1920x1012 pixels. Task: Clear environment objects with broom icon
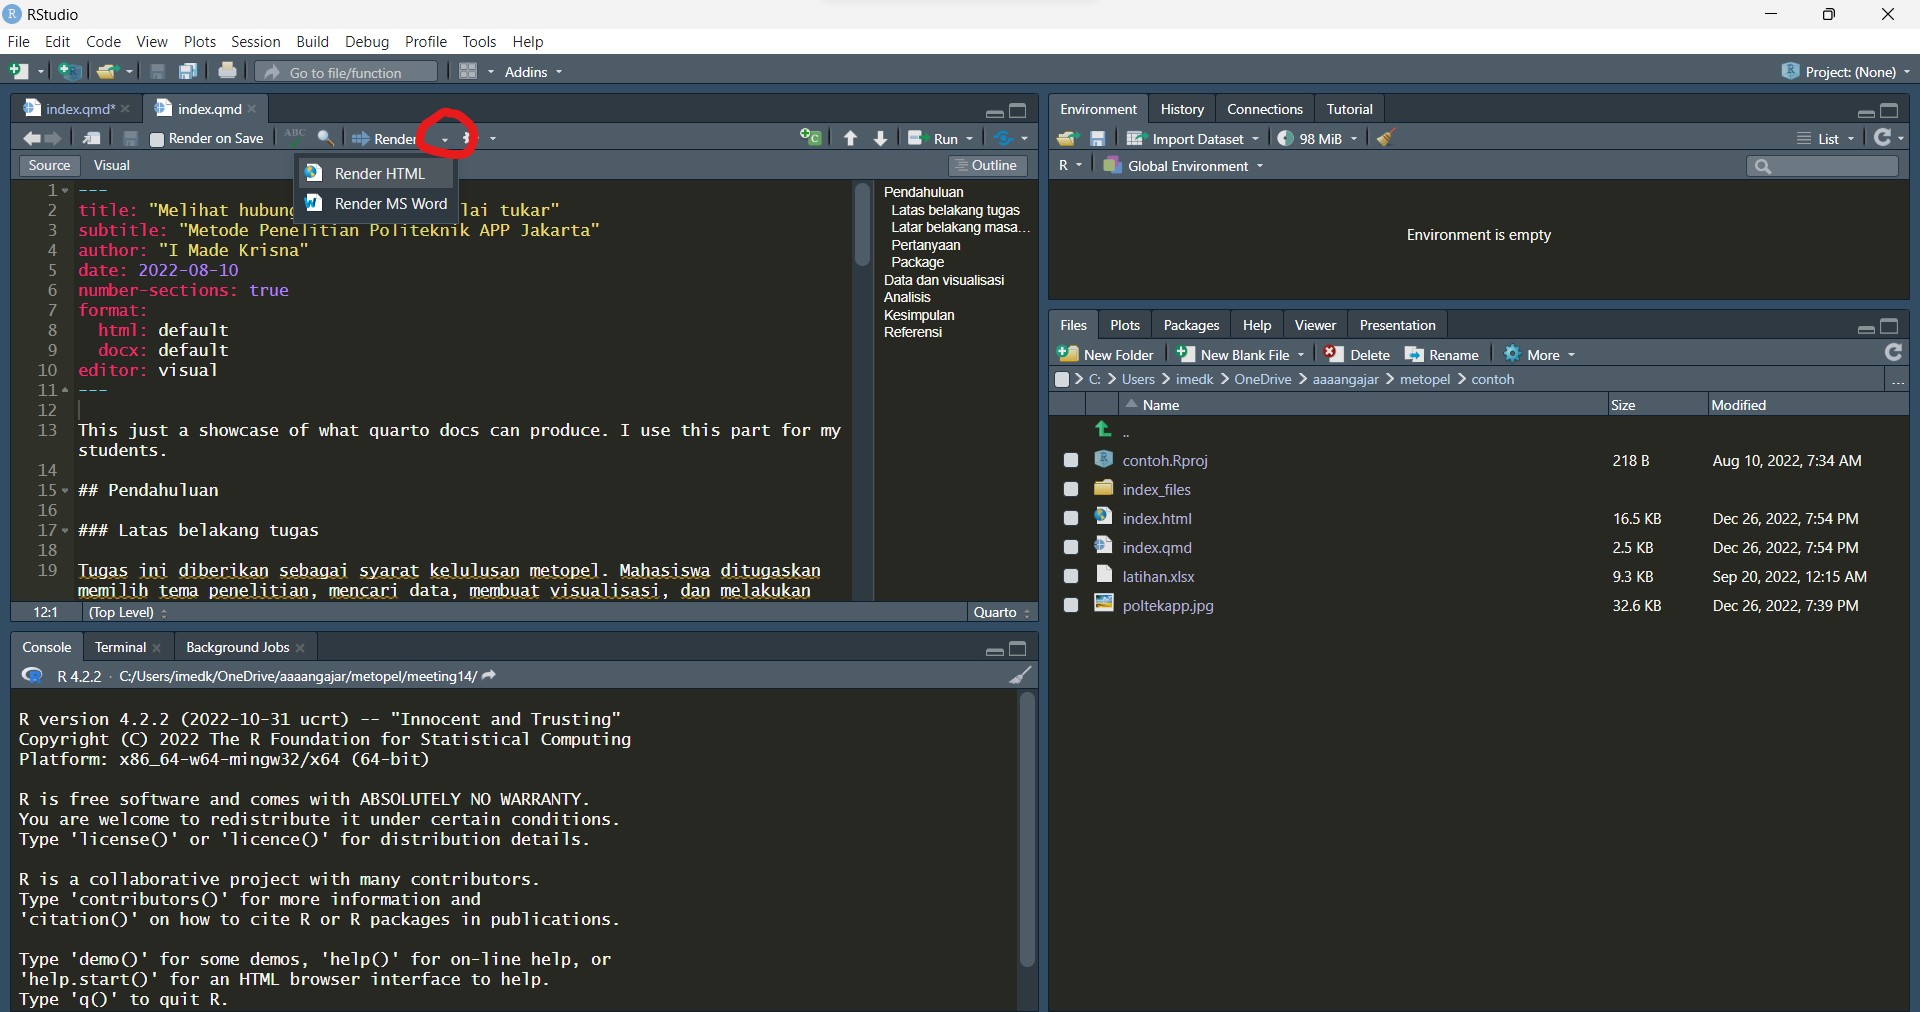click(1385, 139)
